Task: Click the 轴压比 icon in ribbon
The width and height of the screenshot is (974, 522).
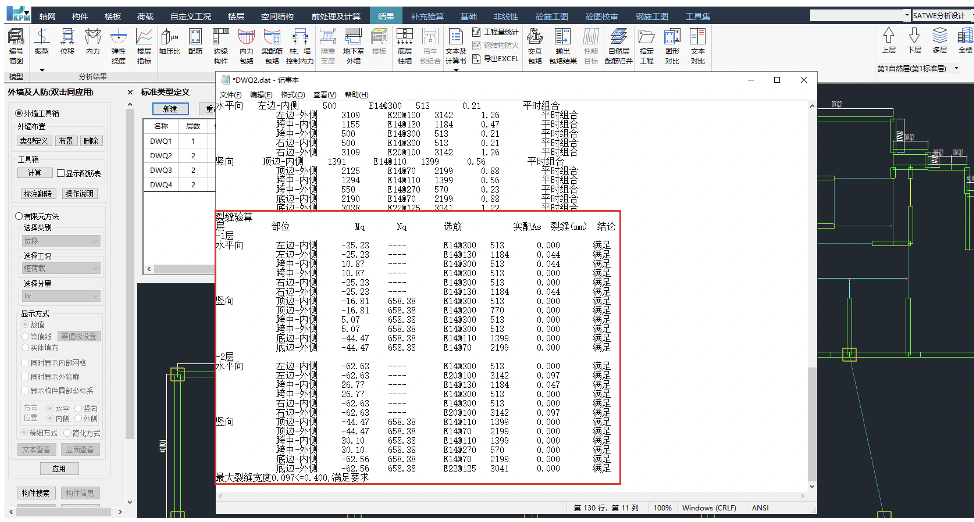Action: tap(168, 44)
